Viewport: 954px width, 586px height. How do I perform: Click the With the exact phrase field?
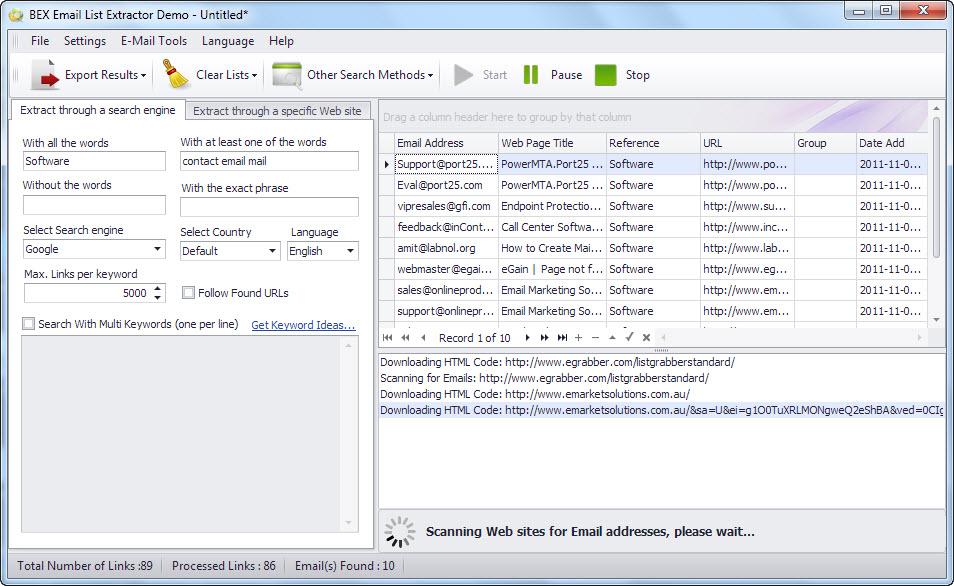pyautogui.click(x=269, y=207)
